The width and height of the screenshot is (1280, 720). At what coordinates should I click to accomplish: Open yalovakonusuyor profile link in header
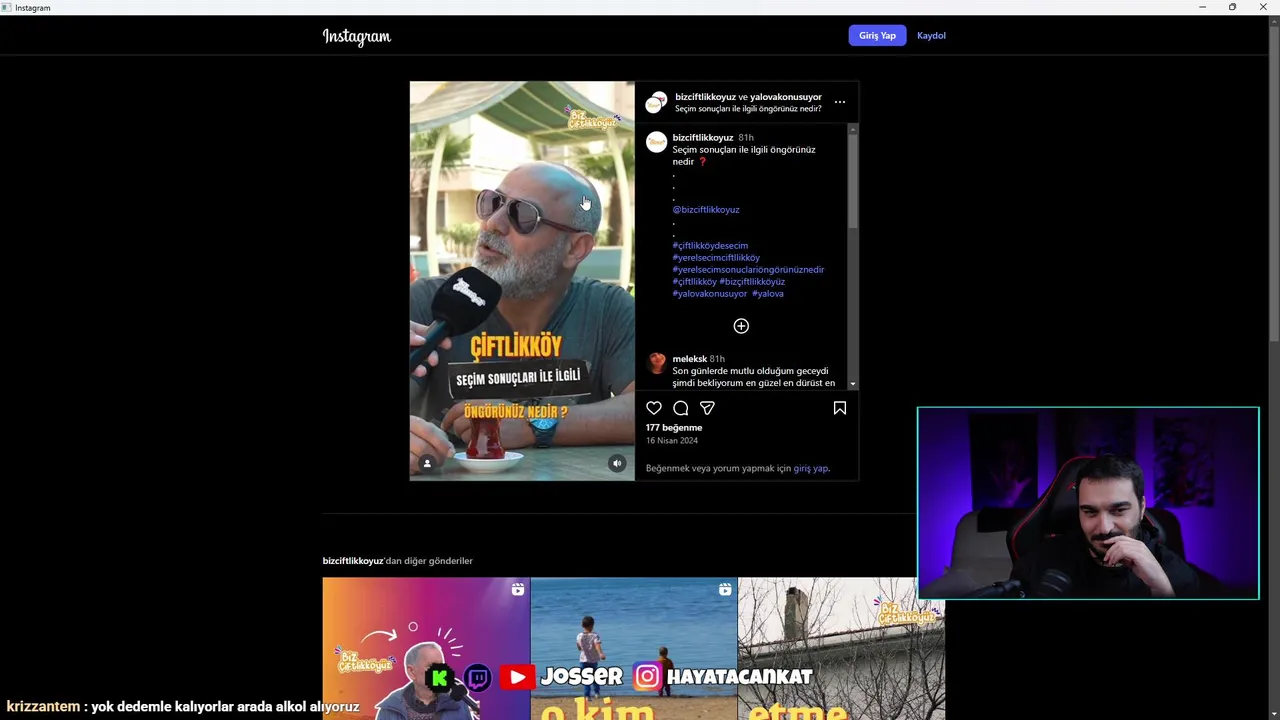coord(786,97)
